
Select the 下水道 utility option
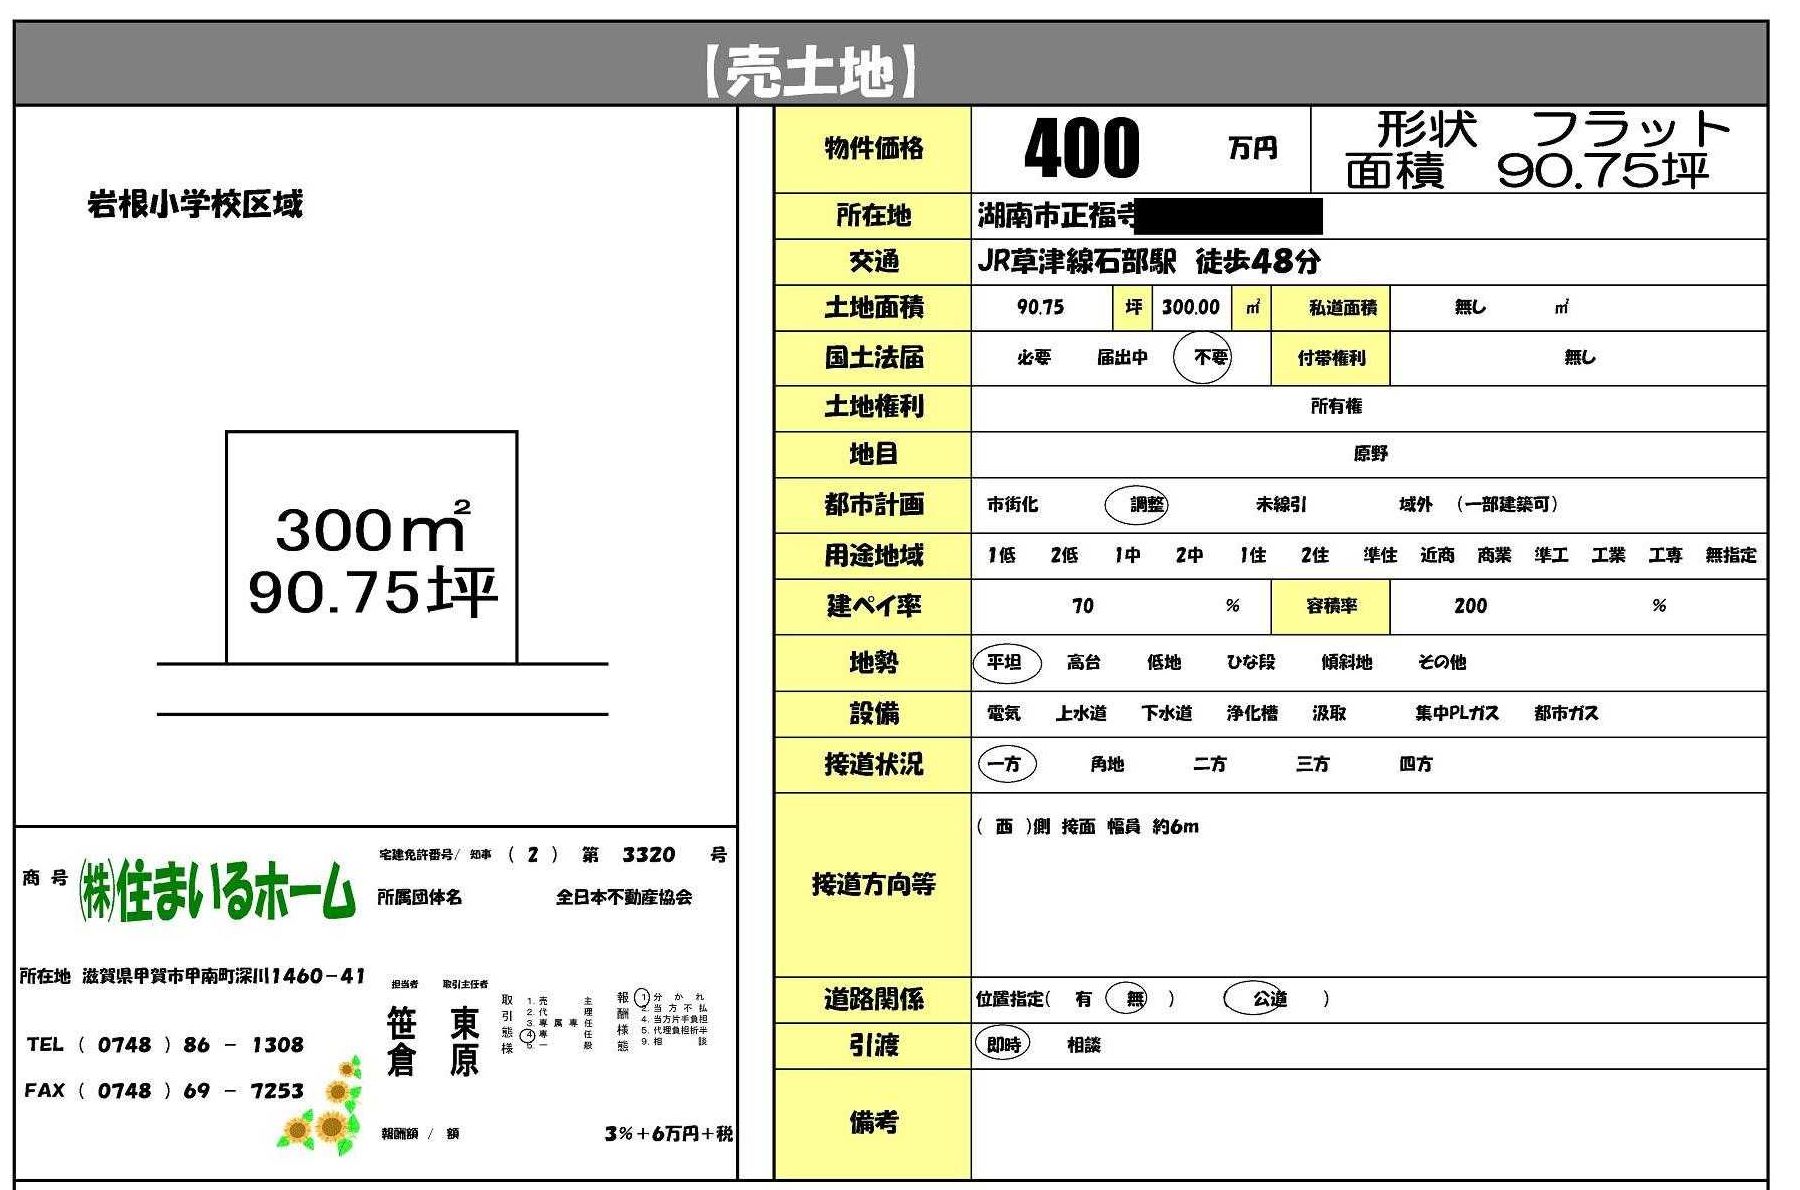pyautogui.click(x=1167, y=714)
